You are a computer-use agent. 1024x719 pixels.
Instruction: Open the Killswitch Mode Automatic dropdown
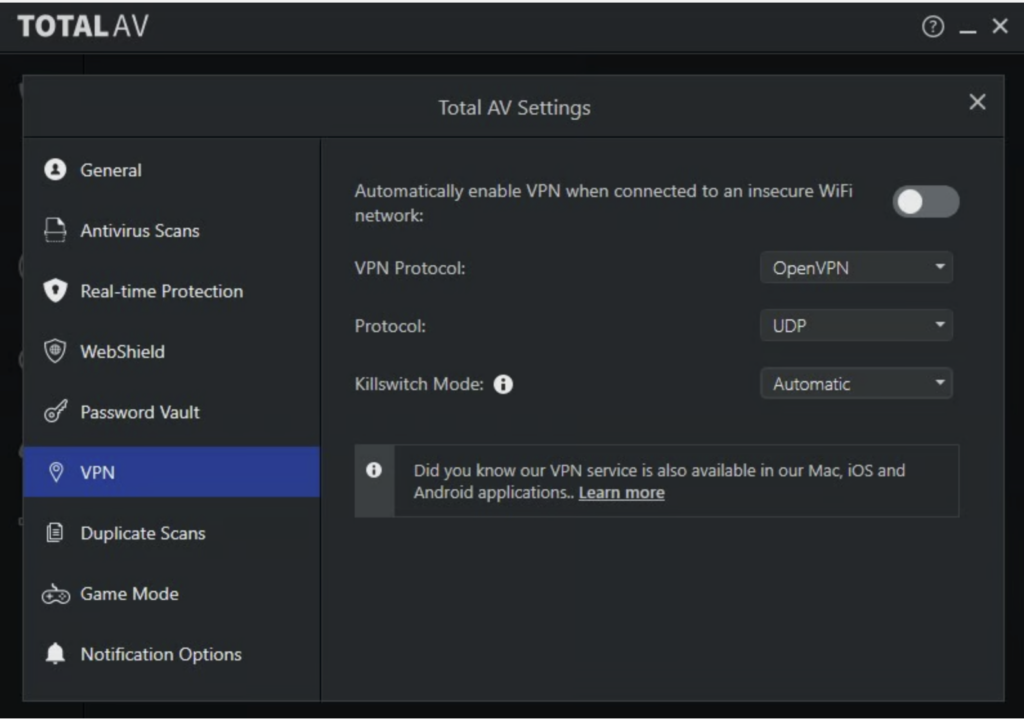(856, 383)
